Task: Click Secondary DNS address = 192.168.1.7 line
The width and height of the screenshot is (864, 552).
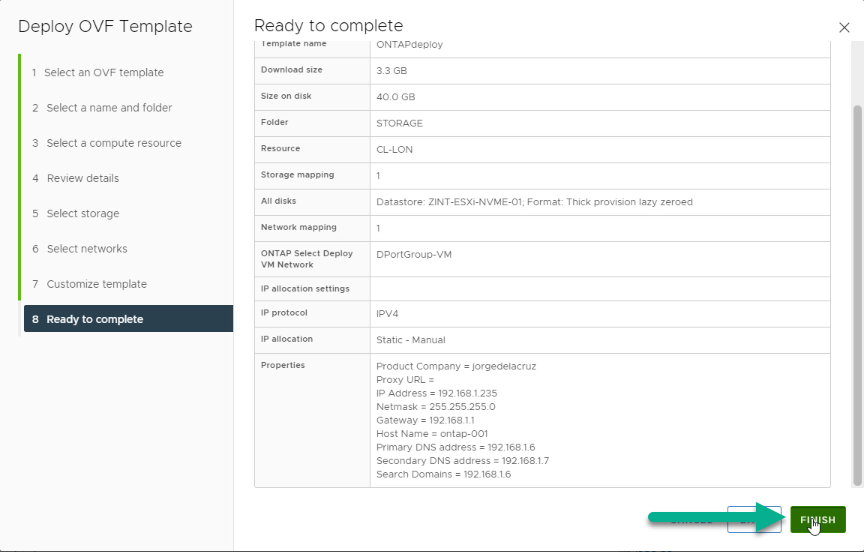Action: 462,461
